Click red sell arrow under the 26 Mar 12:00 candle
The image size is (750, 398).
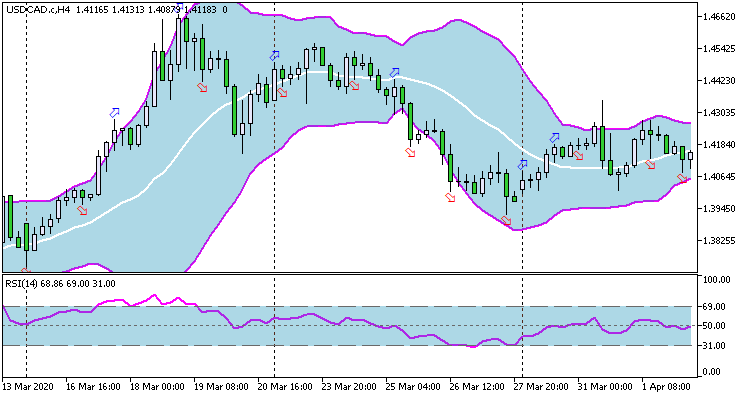[450, 197]
